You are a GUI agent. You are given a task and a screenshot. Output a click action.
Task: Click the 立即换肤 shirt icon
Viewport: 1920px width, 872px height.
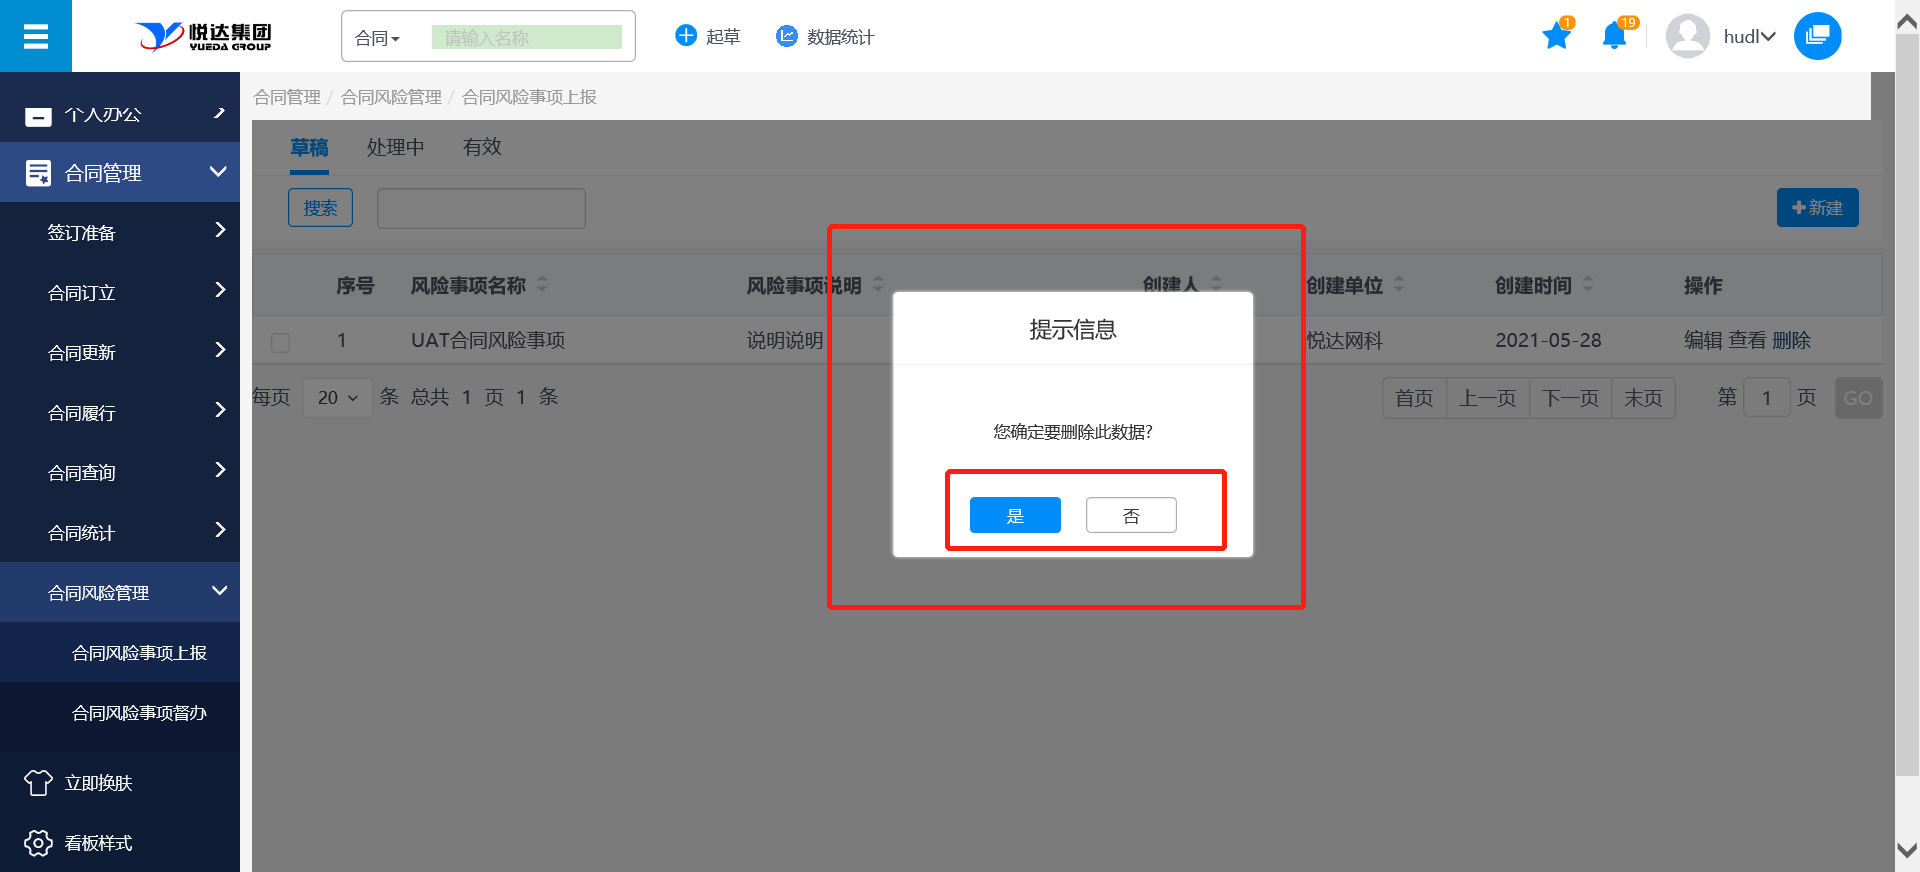point(38,783)
